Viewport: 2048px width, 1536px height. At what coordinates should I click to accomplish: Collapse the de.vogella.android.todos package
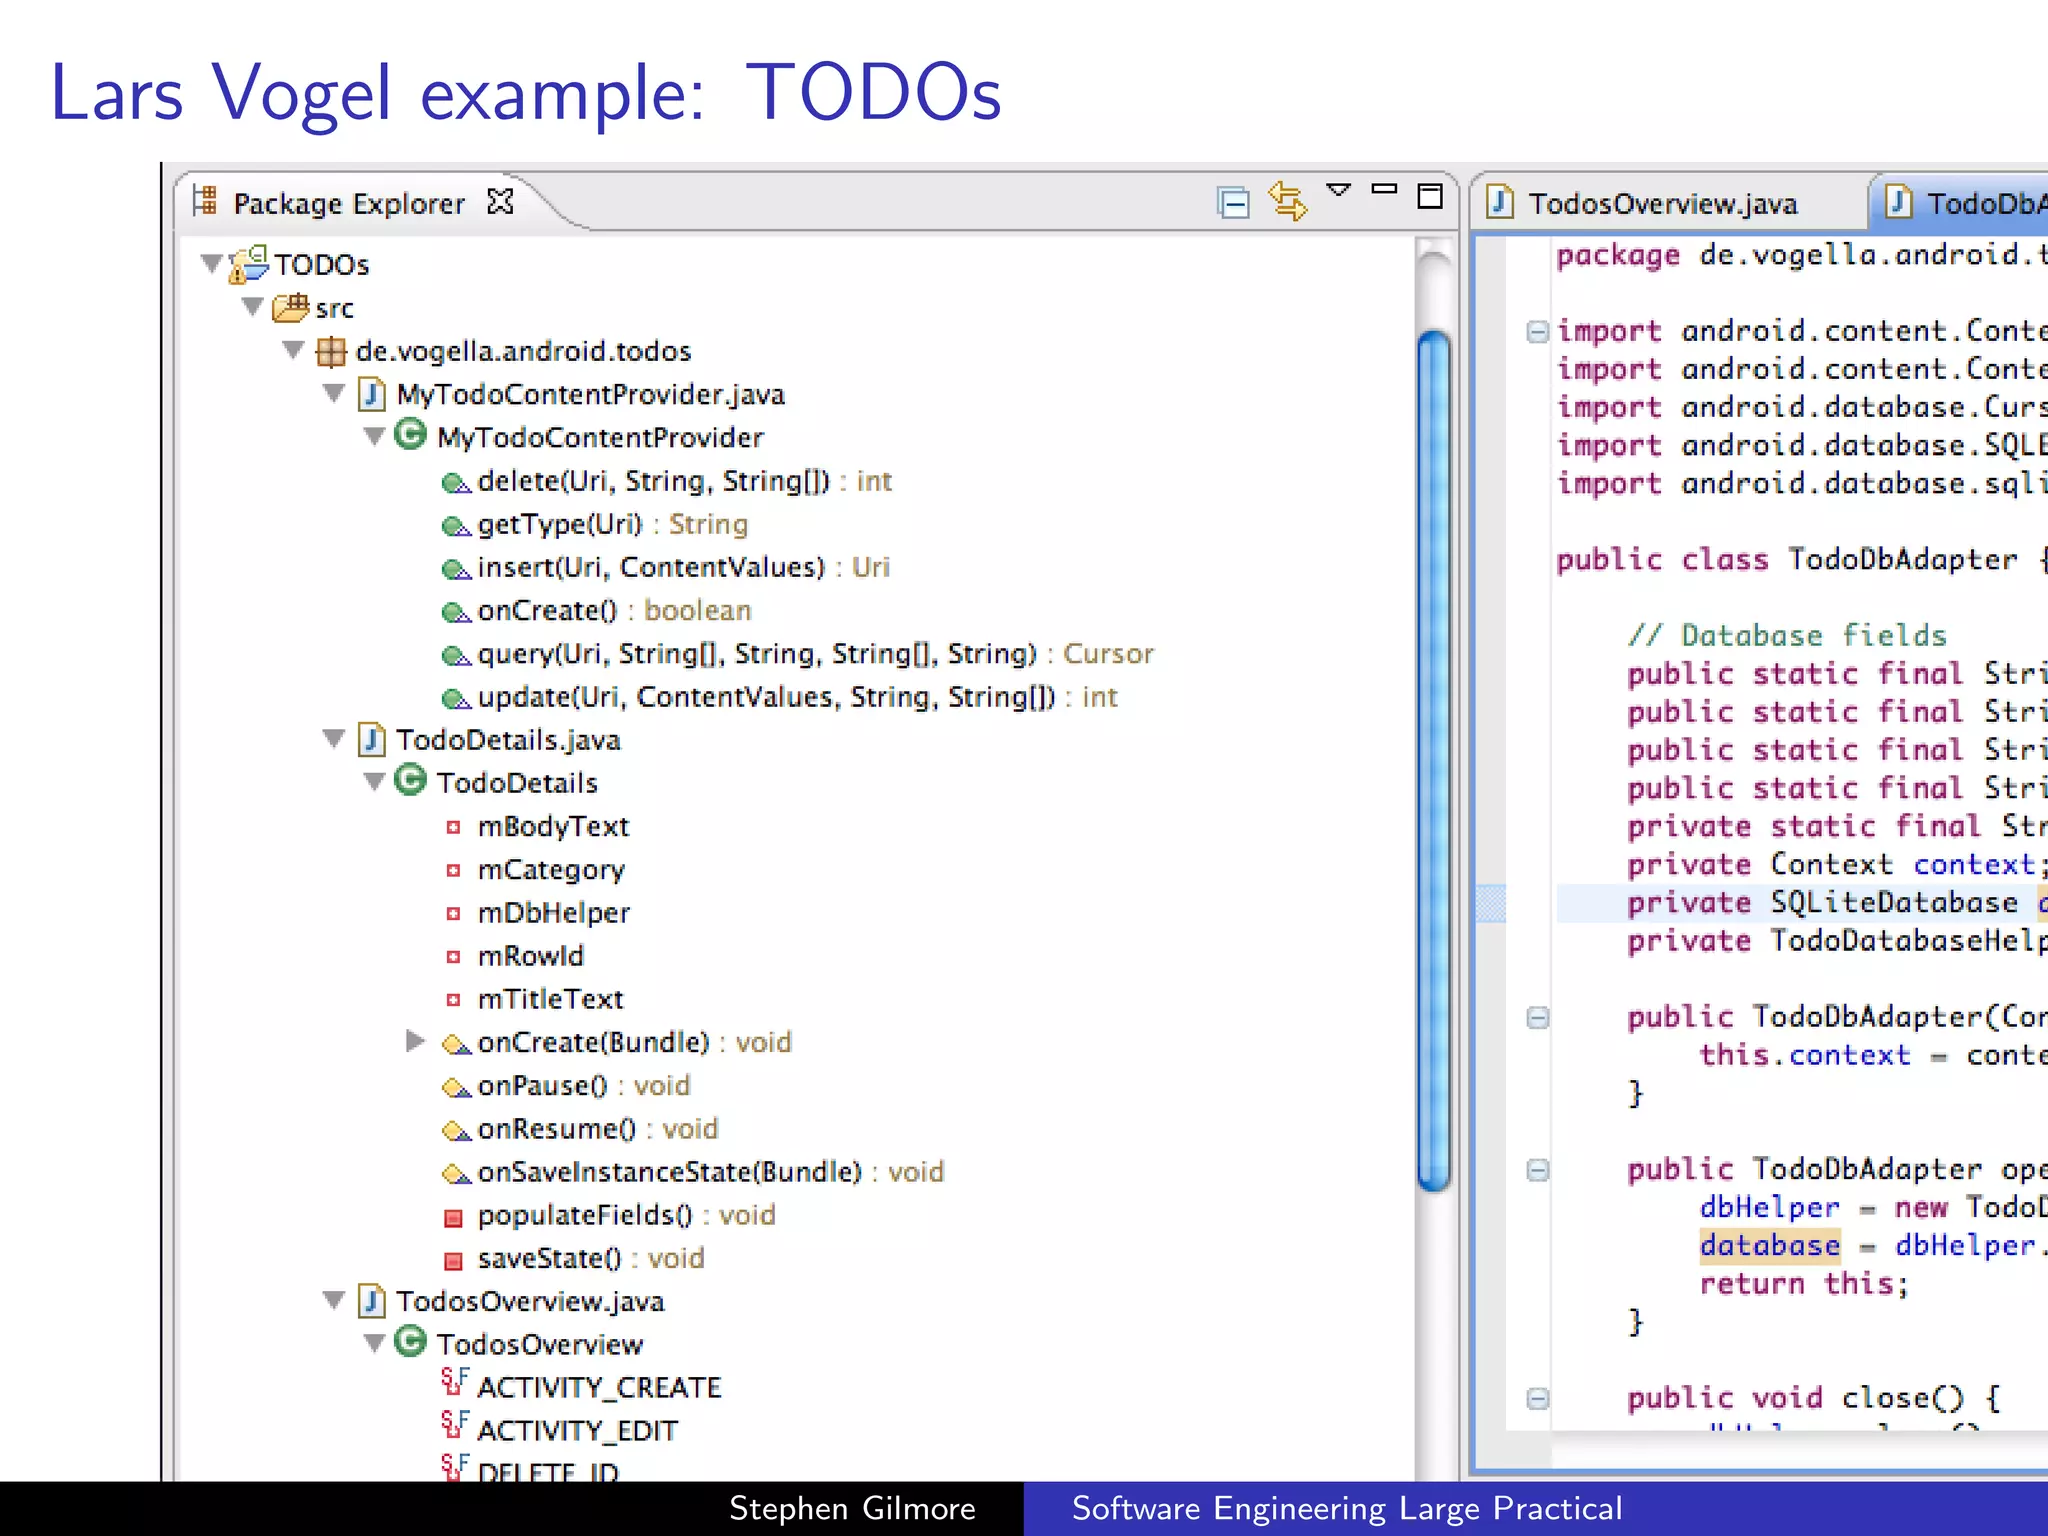293,350
